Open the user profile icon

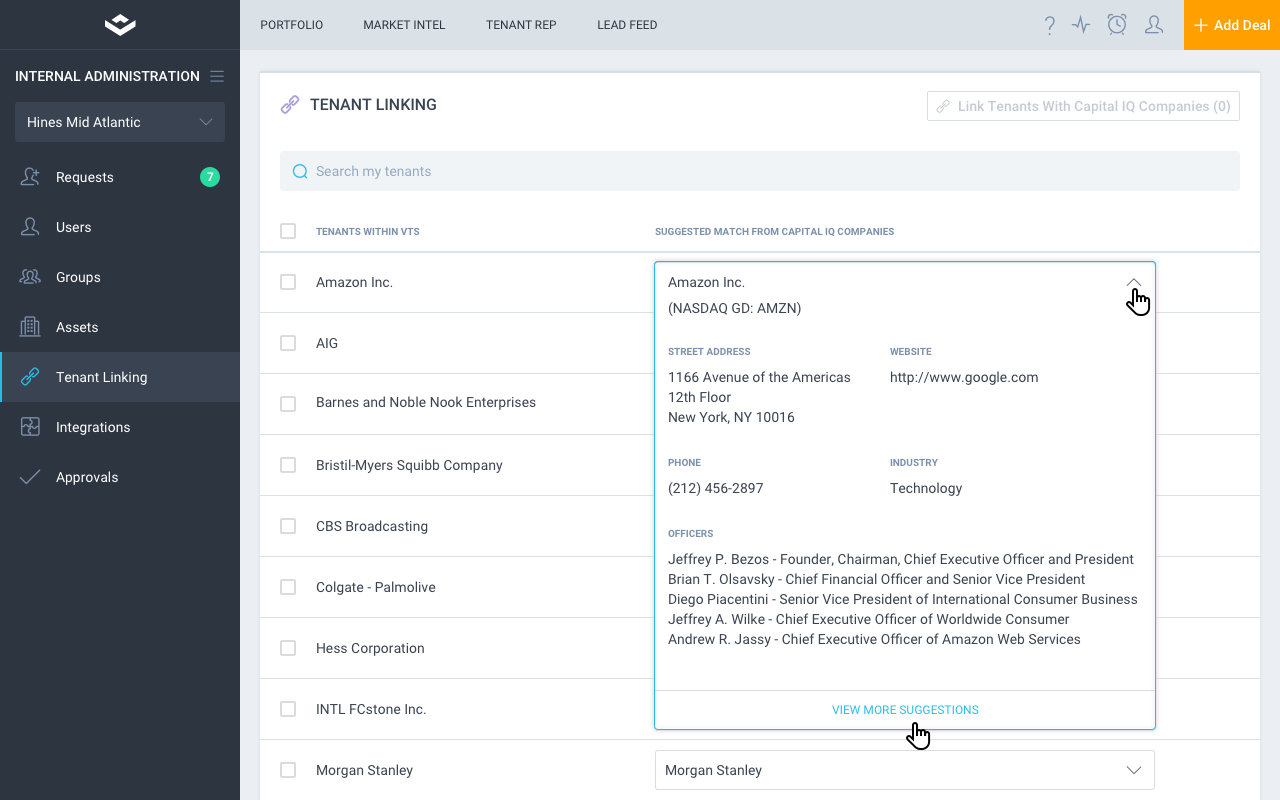(1153, 25)
